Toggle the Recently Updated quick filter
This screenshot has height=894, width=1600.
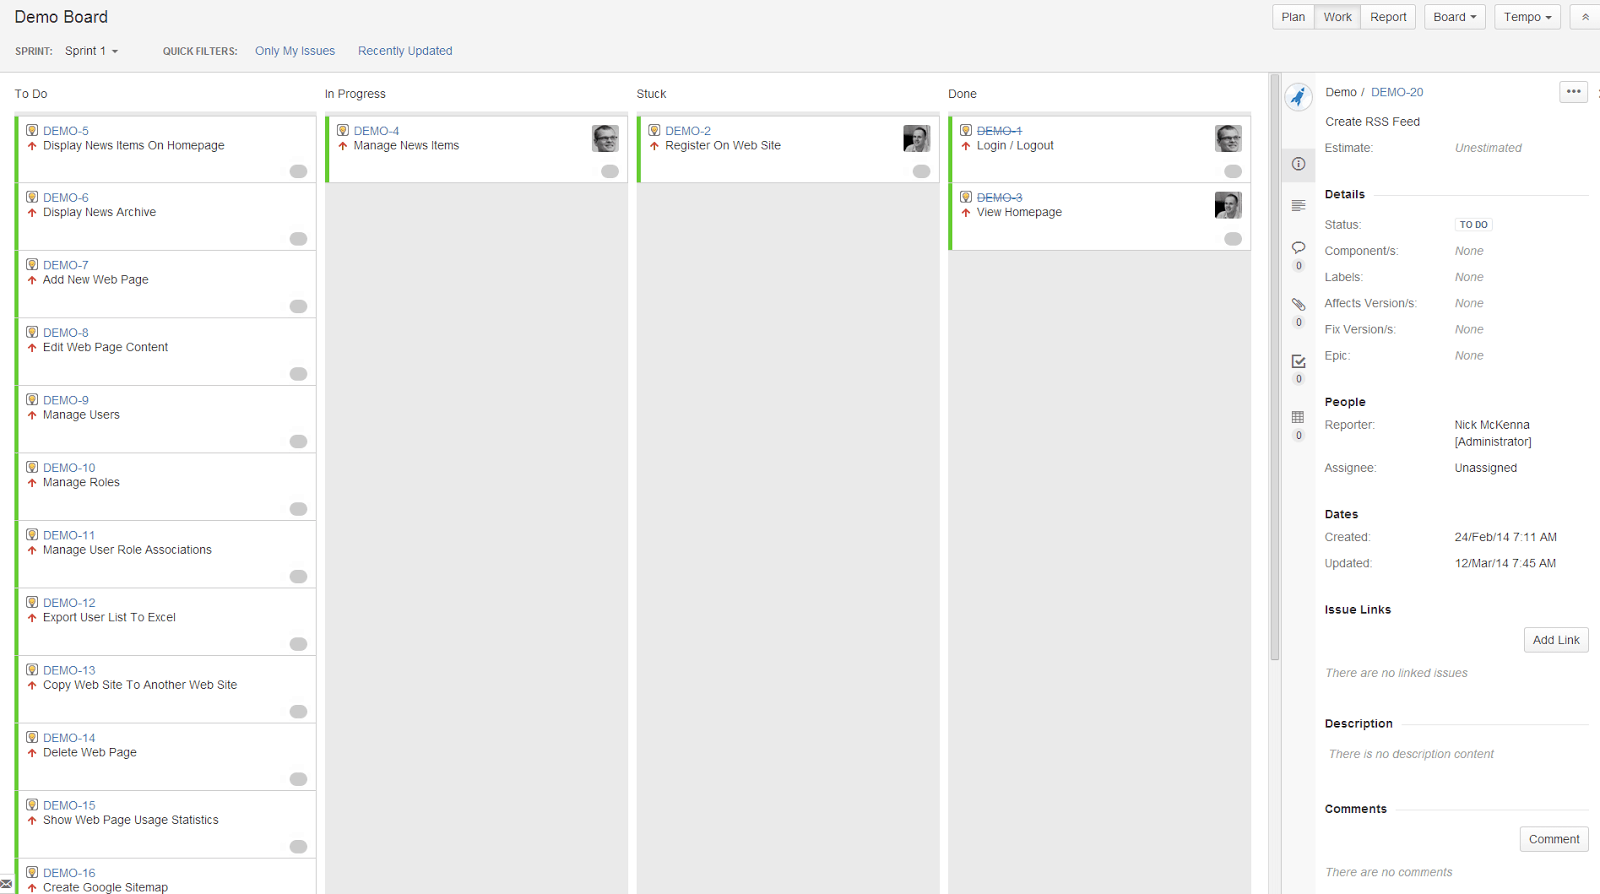(405, 51)
